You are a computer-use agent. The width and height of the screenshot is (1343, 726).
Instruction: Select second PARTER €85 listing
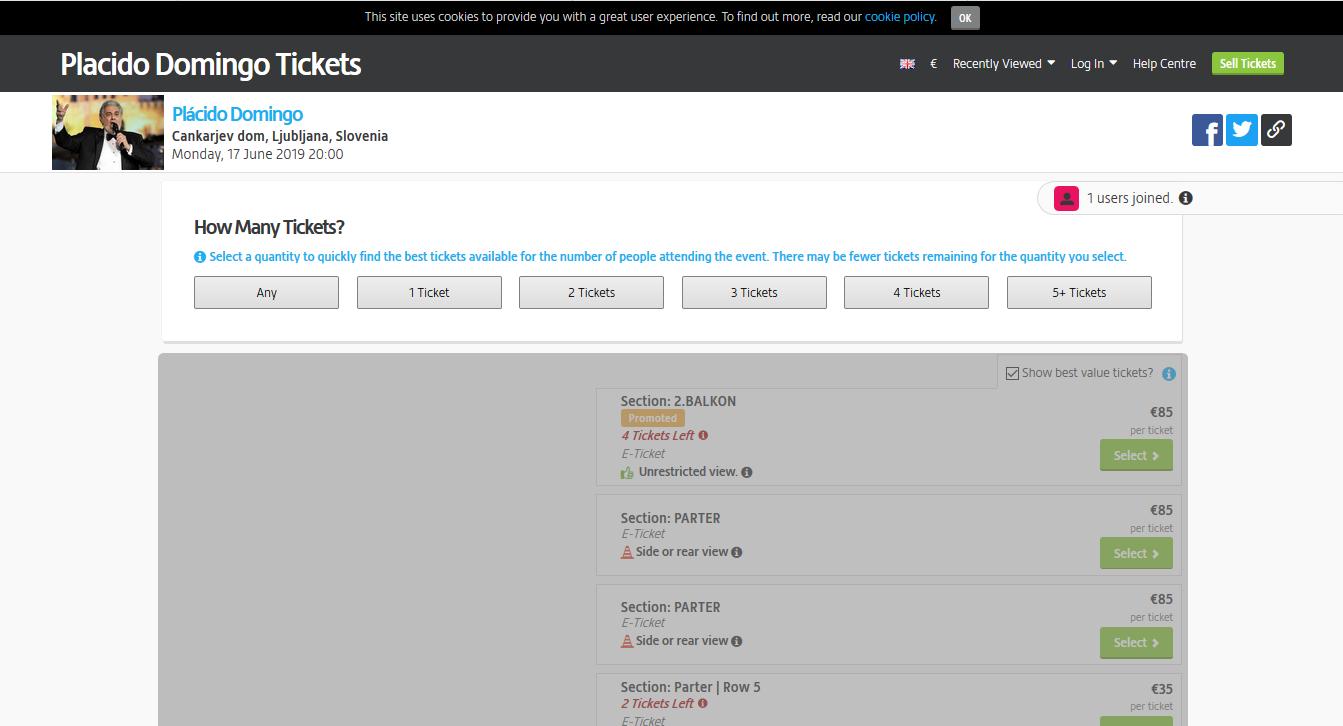1136,642
